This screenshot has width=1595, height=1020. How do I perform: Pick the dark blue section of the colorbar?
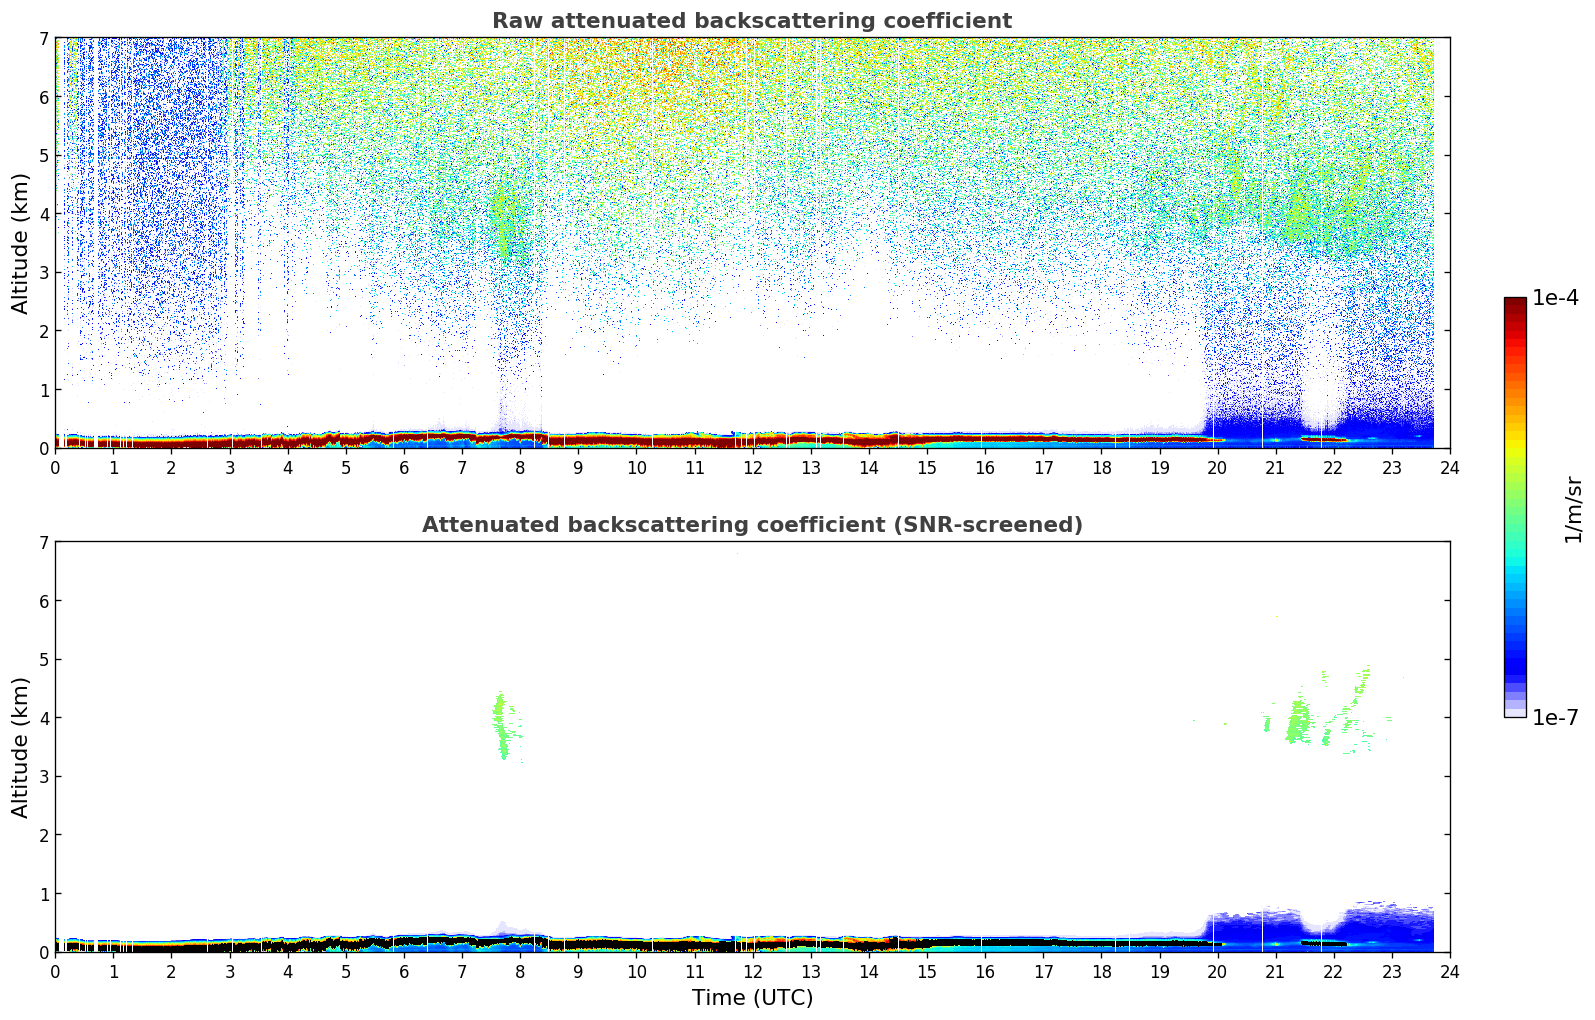[1515, 660]
